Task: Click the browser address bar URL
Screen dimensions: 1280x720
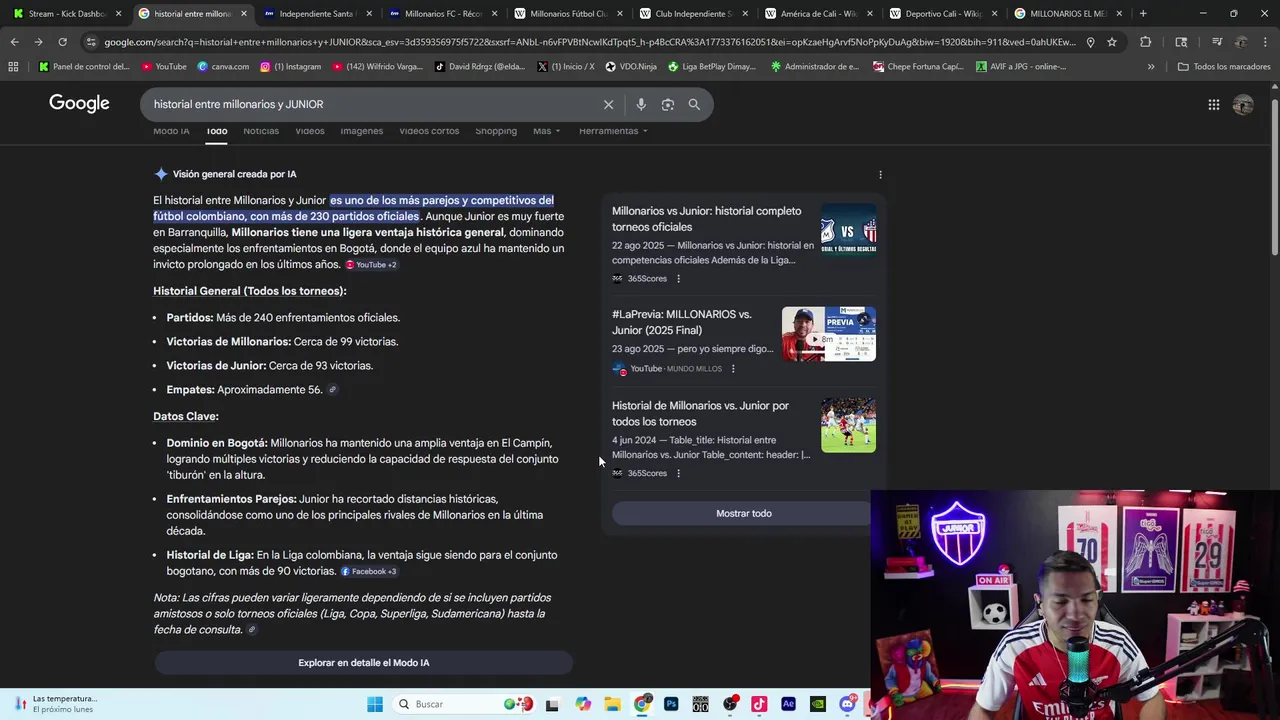Action: pos(590,42)
